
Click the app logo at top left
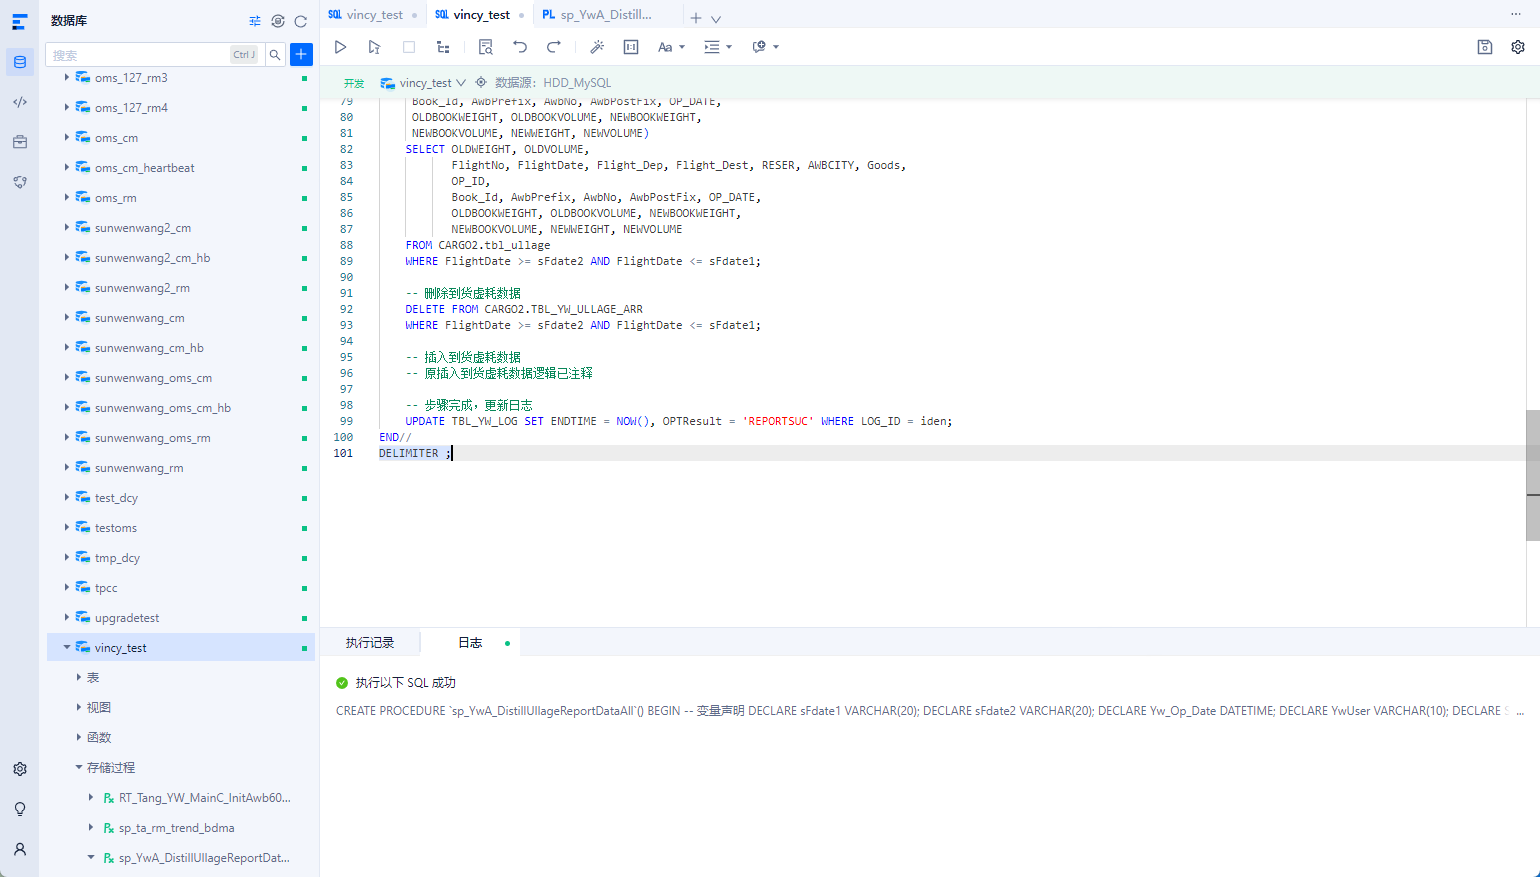click(20, 21)
